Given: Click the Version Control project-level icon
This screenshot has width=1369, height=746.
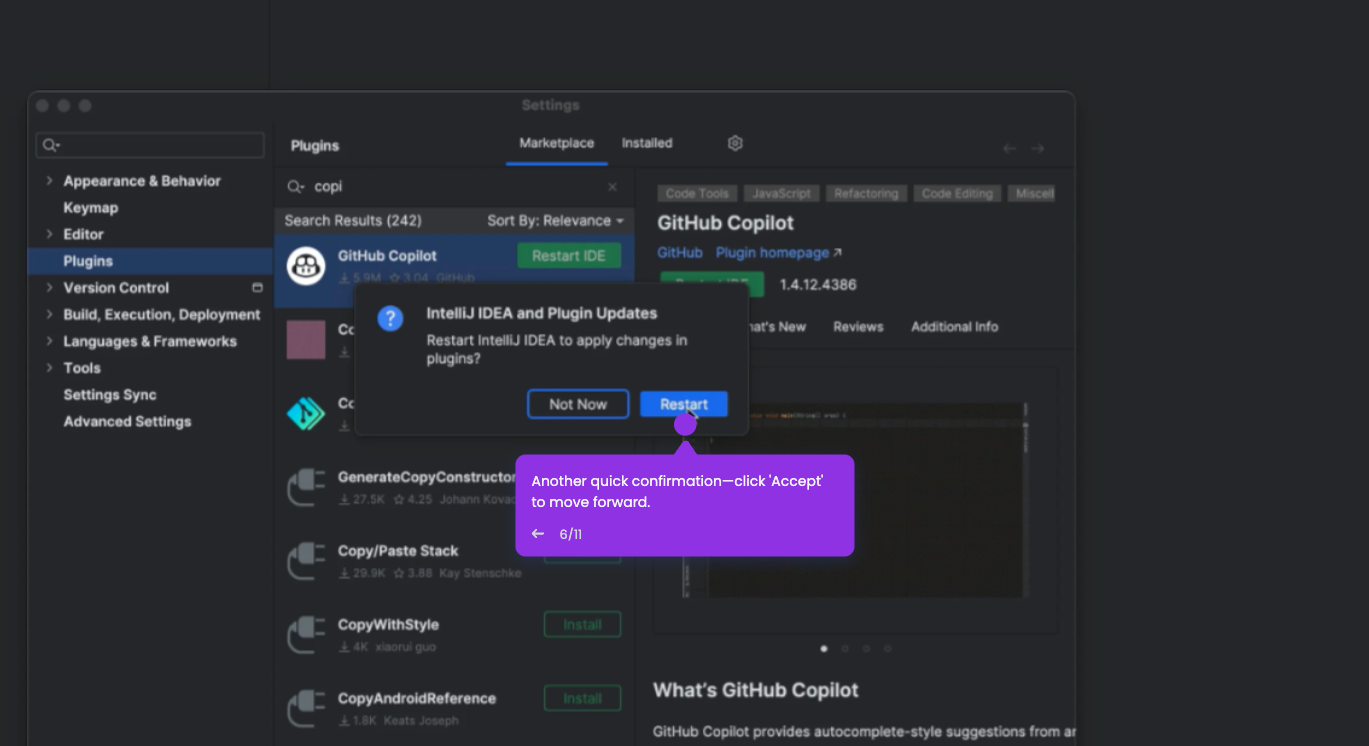Looking at the screenshot, I should point(257,288).
